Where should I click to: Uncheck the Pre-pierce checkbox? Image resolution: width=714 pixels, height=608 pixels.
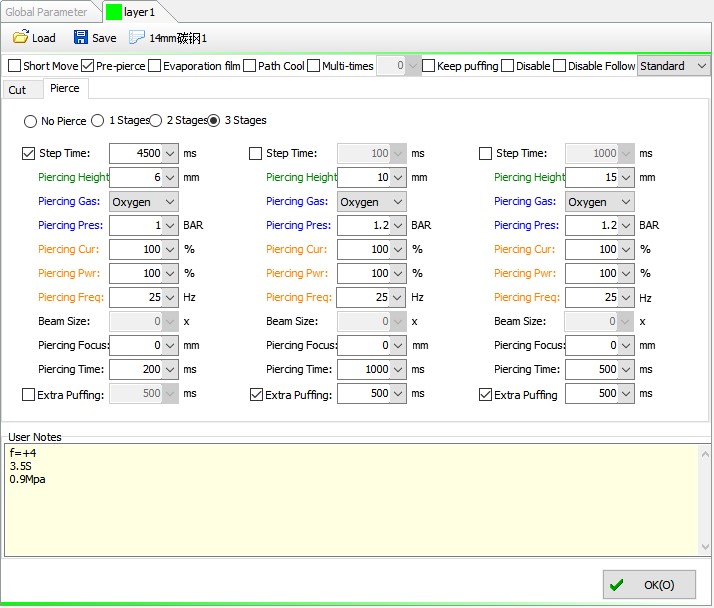click(x=88, y=66)
